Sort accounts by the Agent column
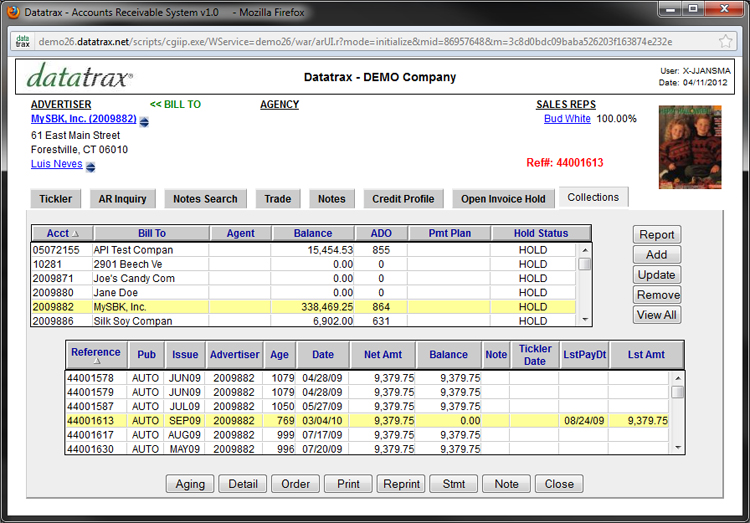This screenshot has height=523, width=750. (241, 233)
